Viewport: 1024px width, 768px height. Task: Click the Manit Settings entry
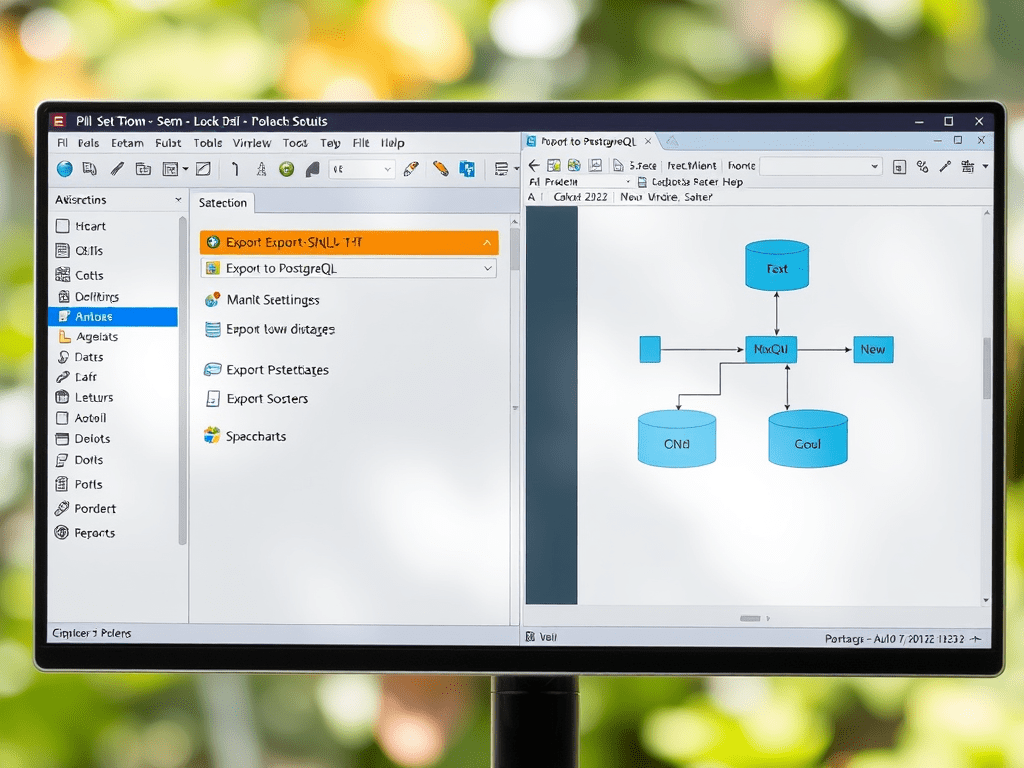(272, 300)
